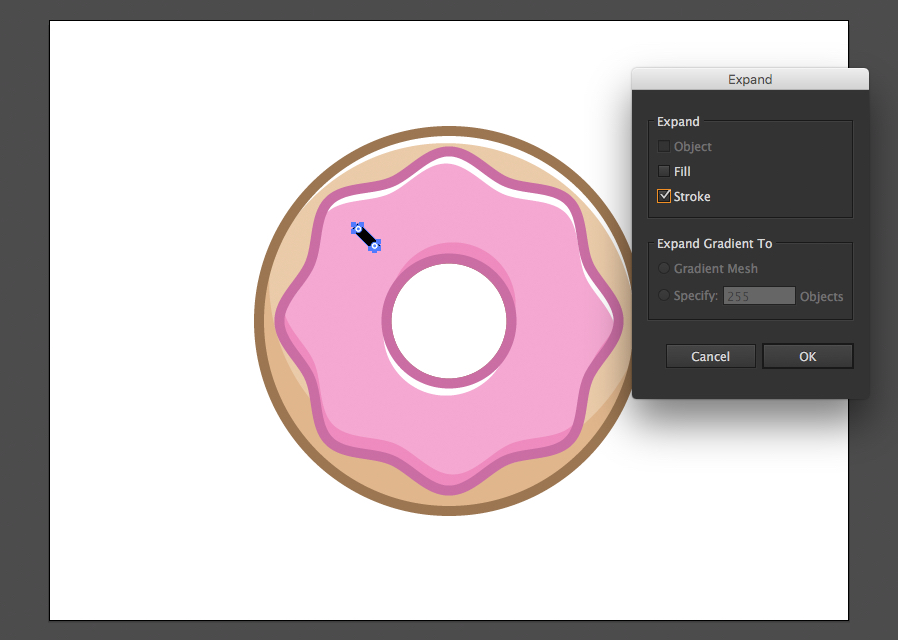Confirm expansion with the OK button
898x640 pixels.
click(x=808, y=357)
